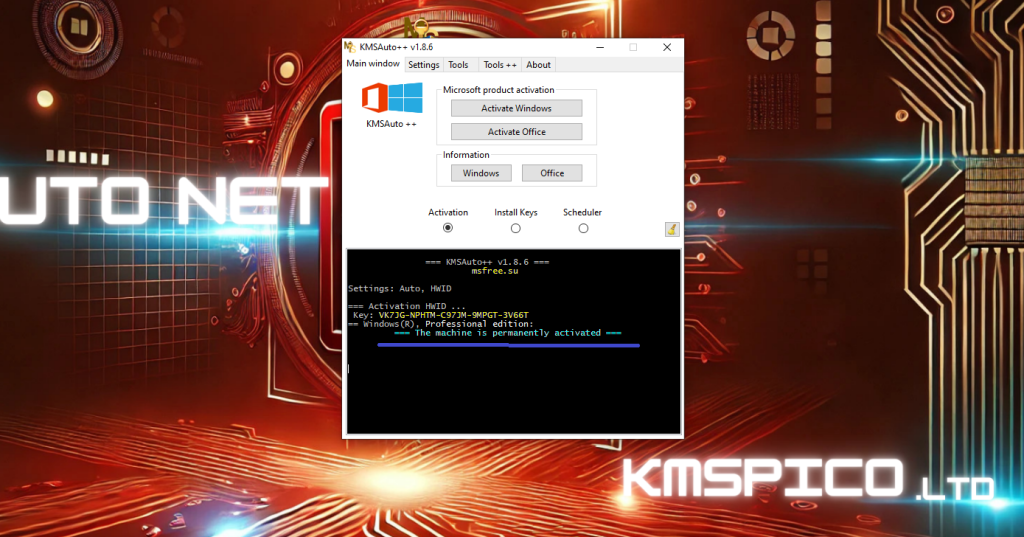Open the Settings tab
The width and height of the screenshot is (1024, 537).
[x=423, y=65]
